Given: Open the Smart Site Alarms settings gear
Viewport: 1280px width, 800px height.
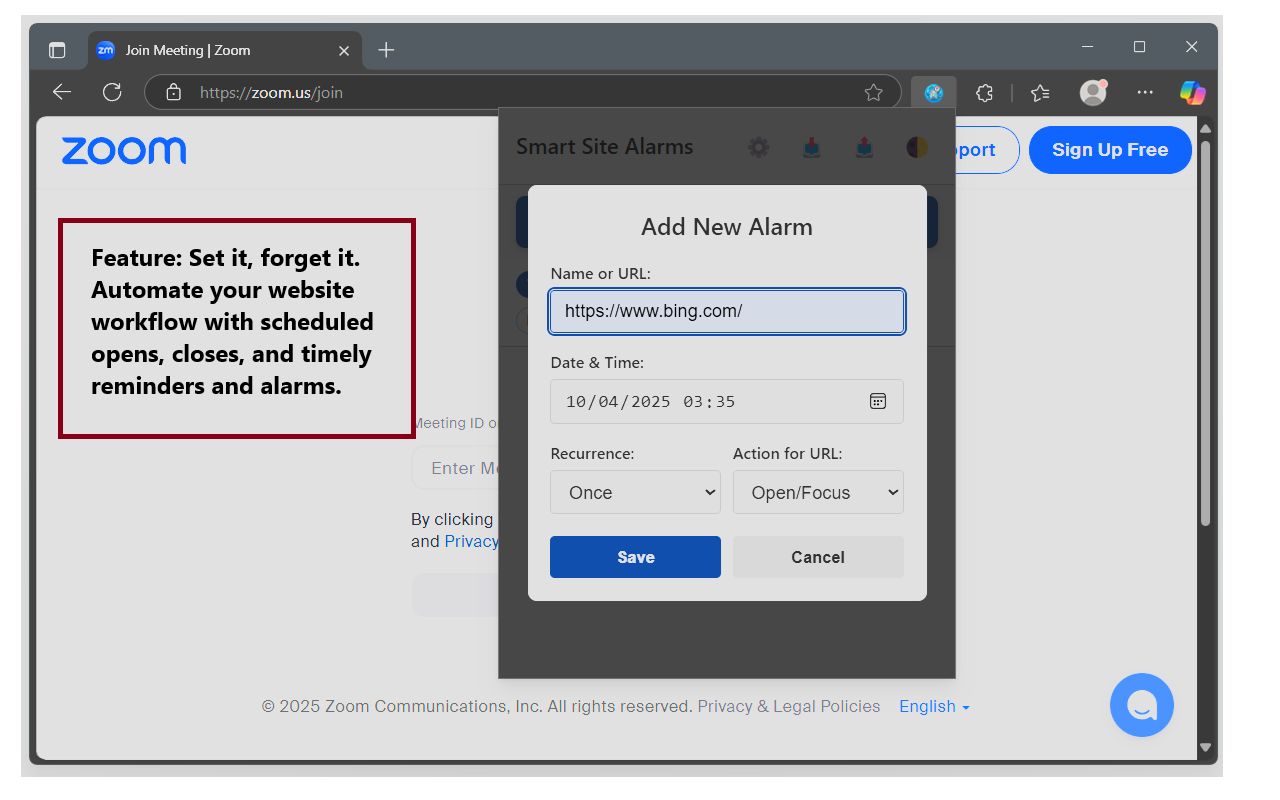Looking at the screenshot, I should pyautogui.click(x=758, y=147).
